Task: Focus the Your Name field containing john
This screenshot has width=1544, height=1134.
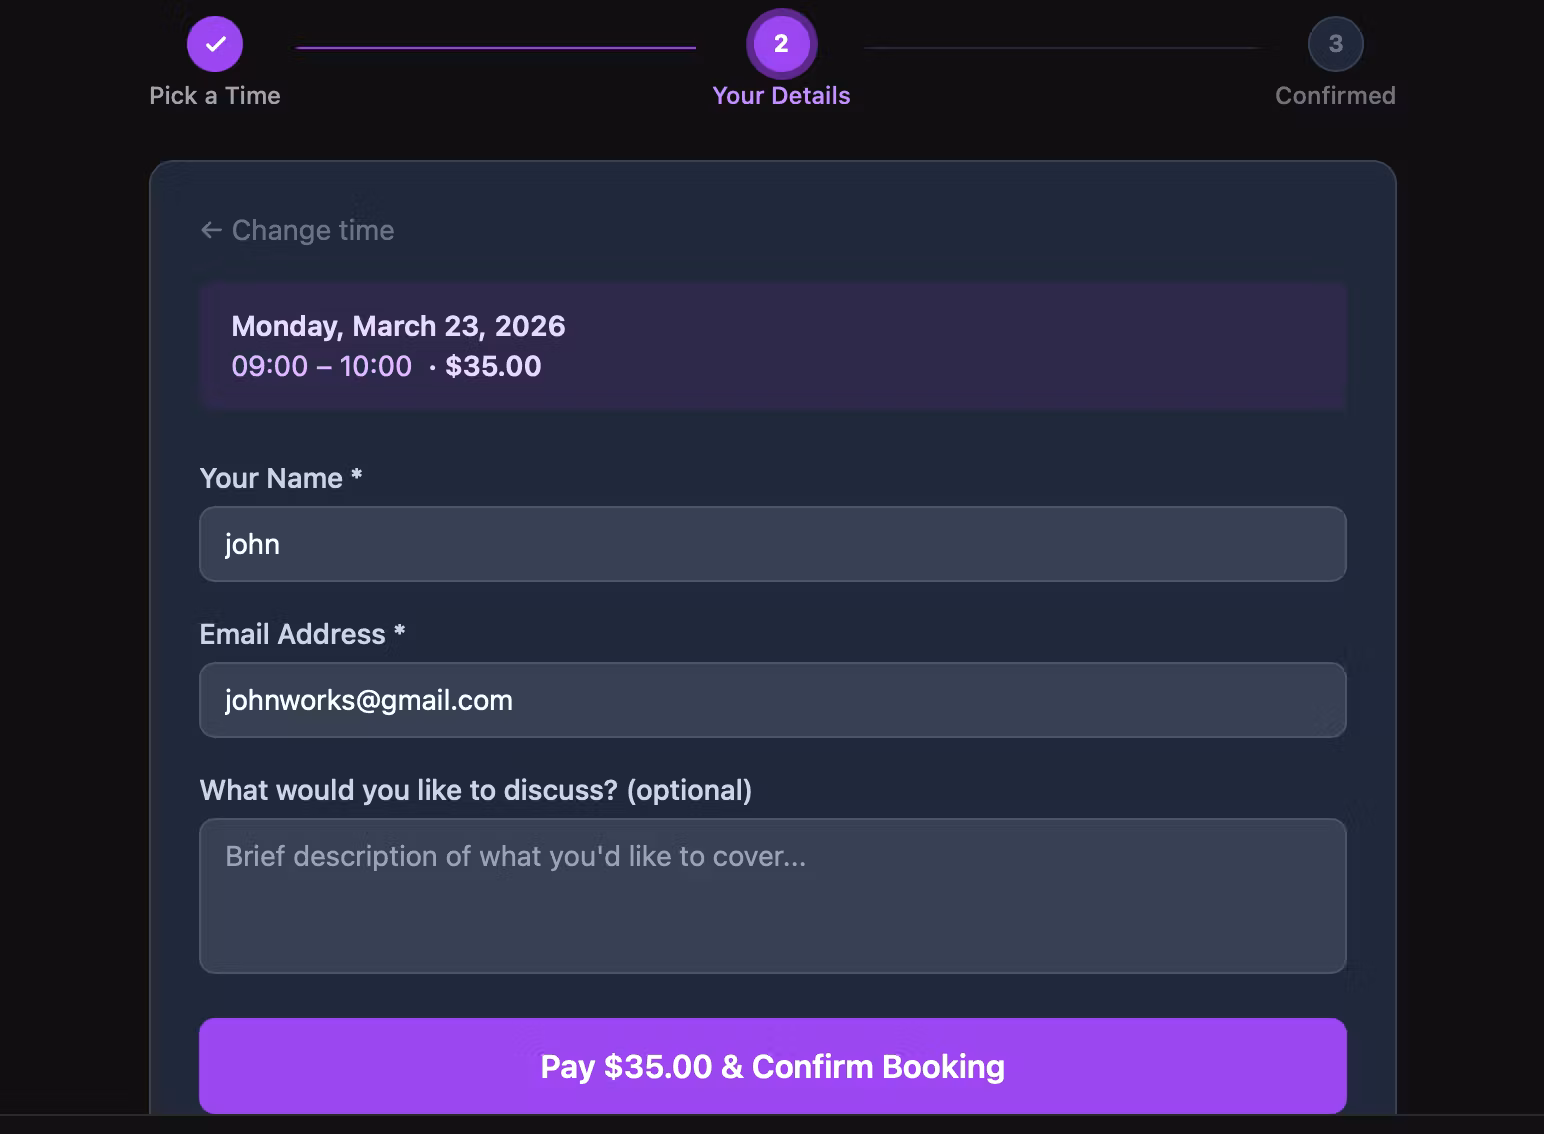Action: [773, 544]
